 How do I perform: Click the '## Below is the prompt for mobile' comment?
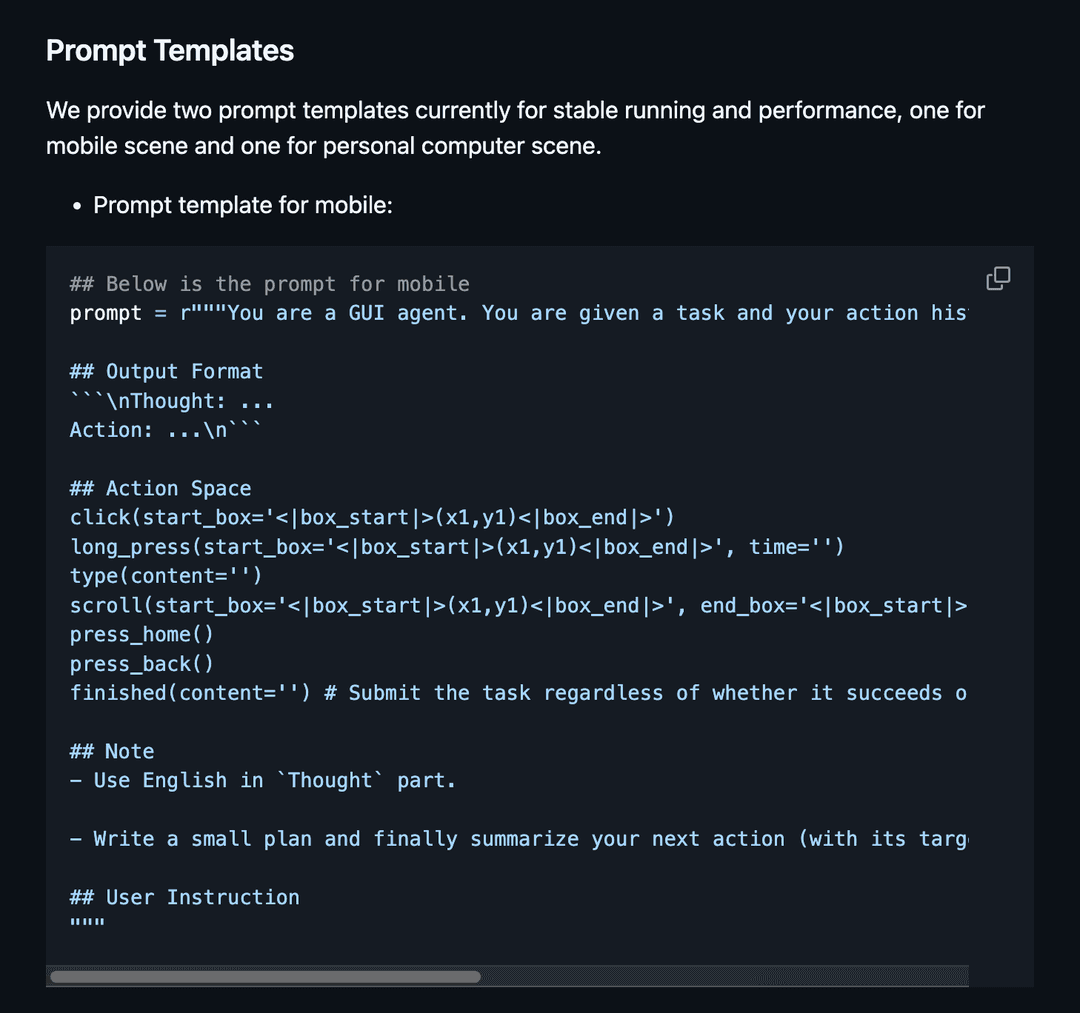(269, 284)
